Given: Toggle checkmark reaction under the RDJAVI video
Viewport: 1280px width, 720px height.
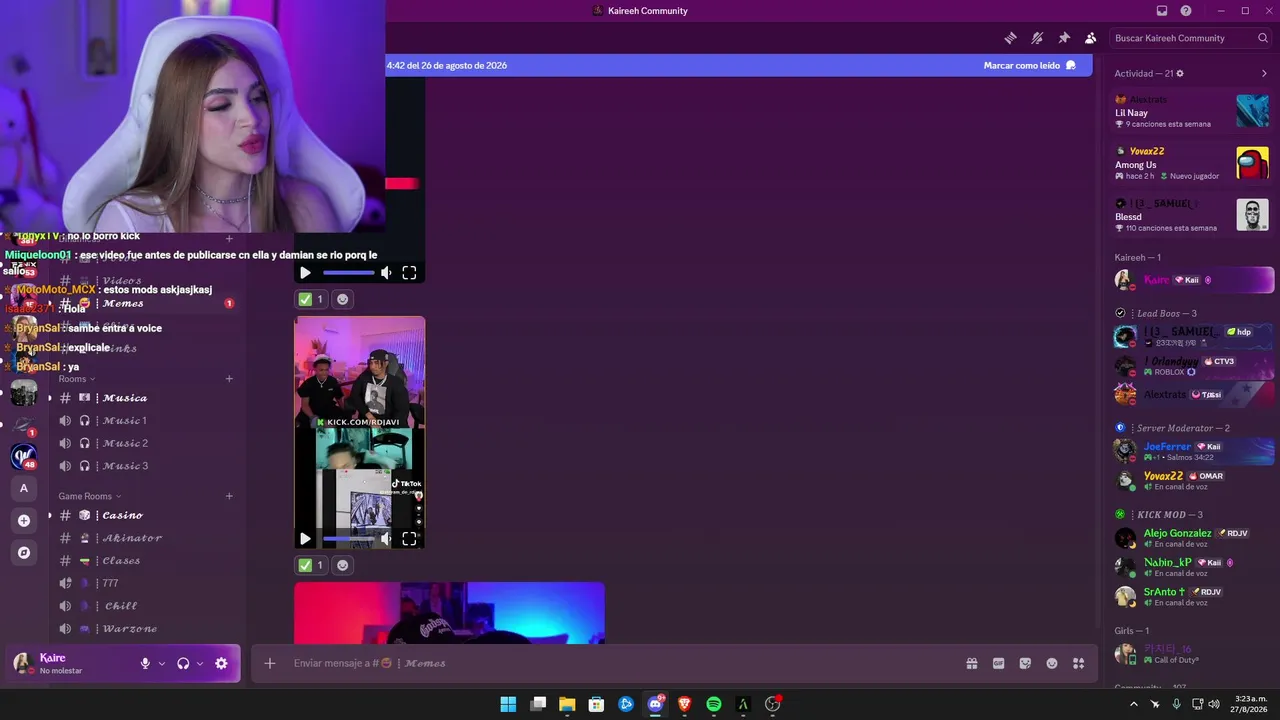Looking at the screenshot, I should pyautogui.click(x=310, y=565).
